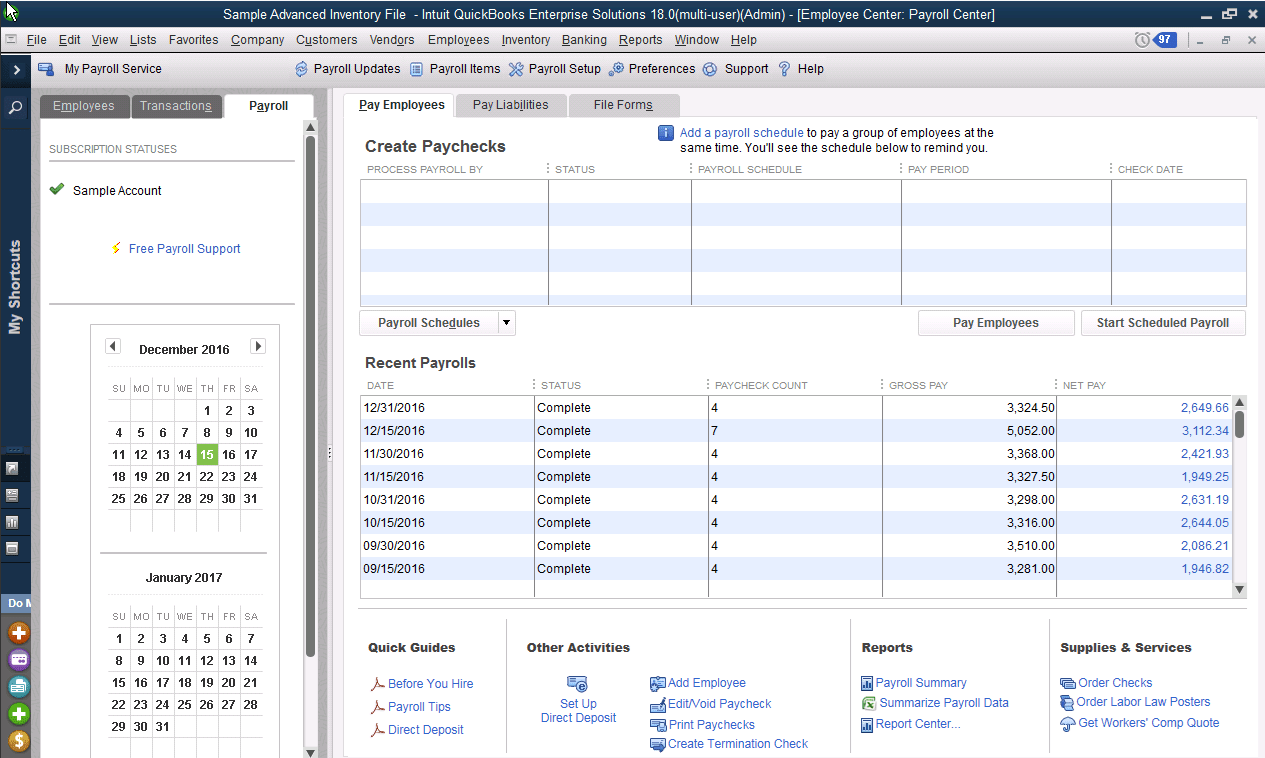Open the payroll Help icon

(x=784, y=69)
